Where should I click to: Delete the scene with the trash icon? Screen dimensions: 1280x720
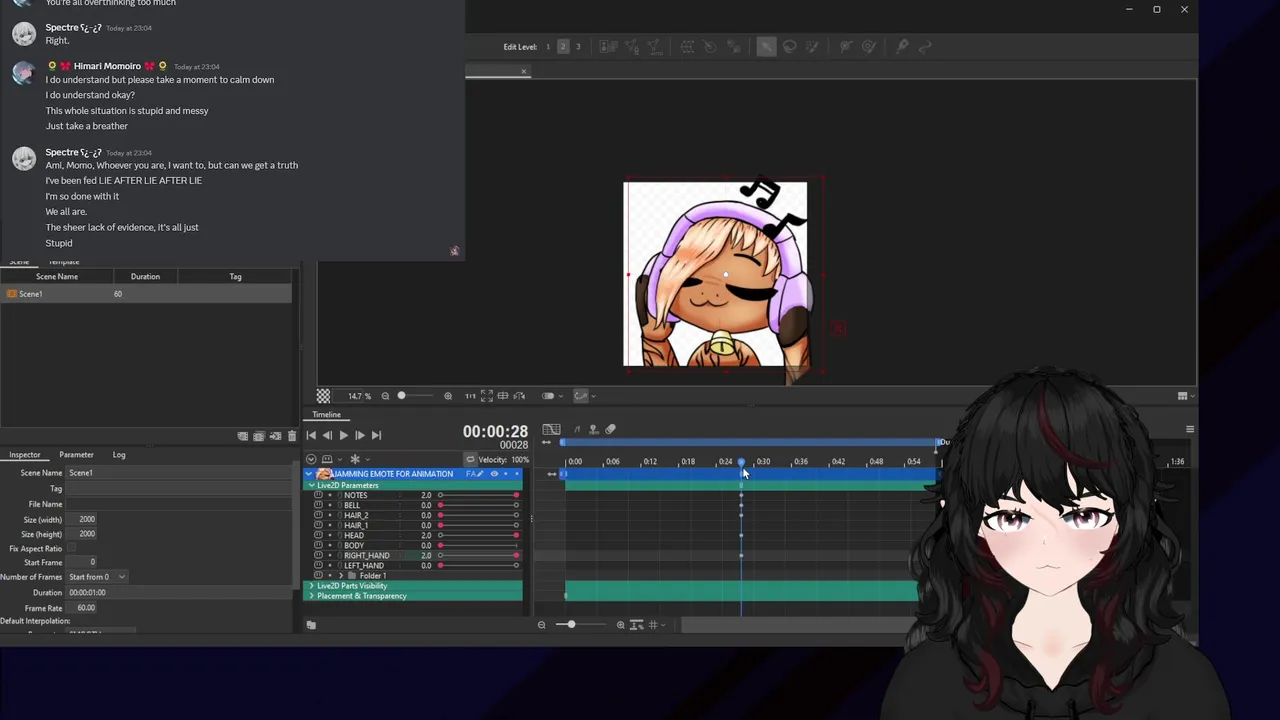pos(292,436)
